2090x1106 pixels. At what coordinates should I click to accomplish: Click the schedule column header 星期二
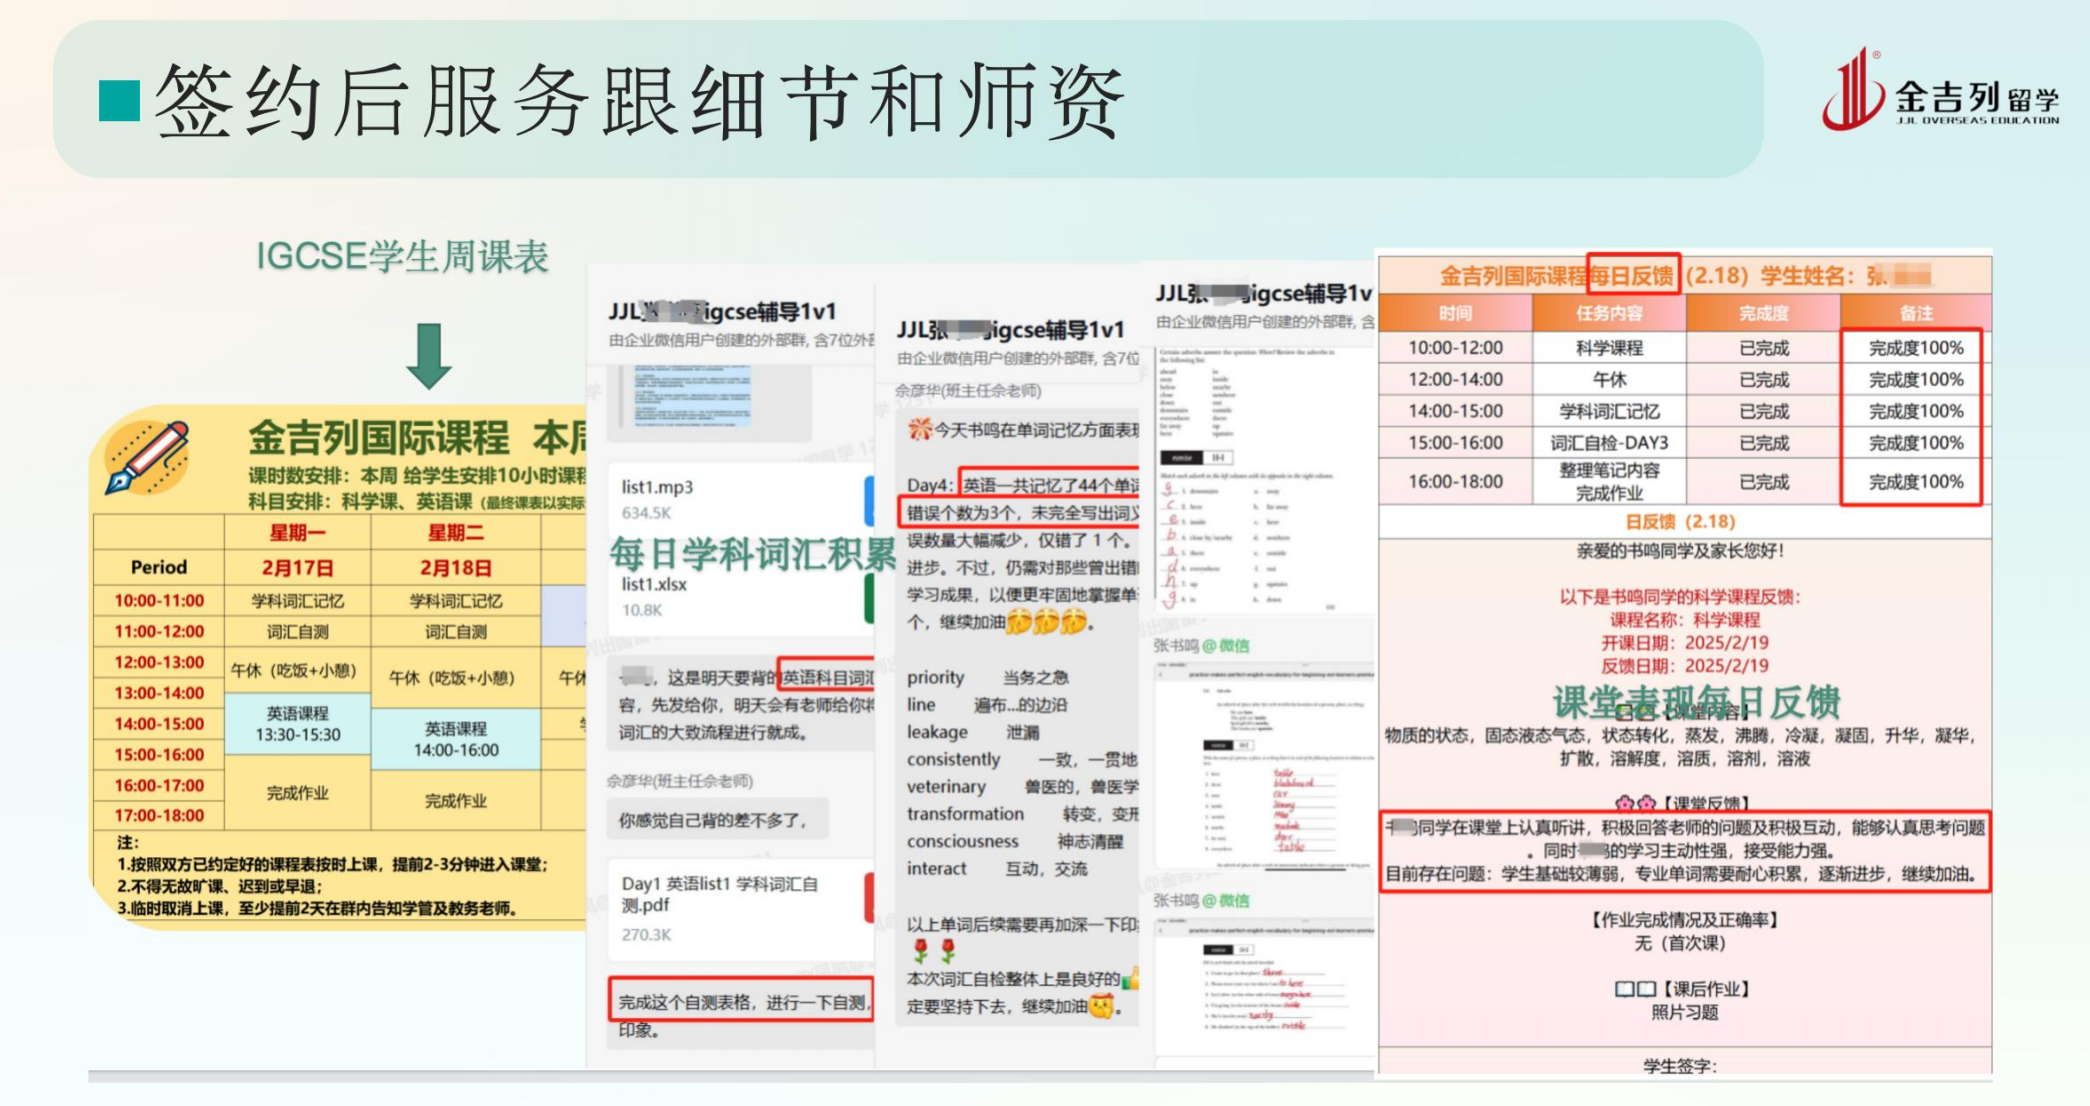(455, 533)
